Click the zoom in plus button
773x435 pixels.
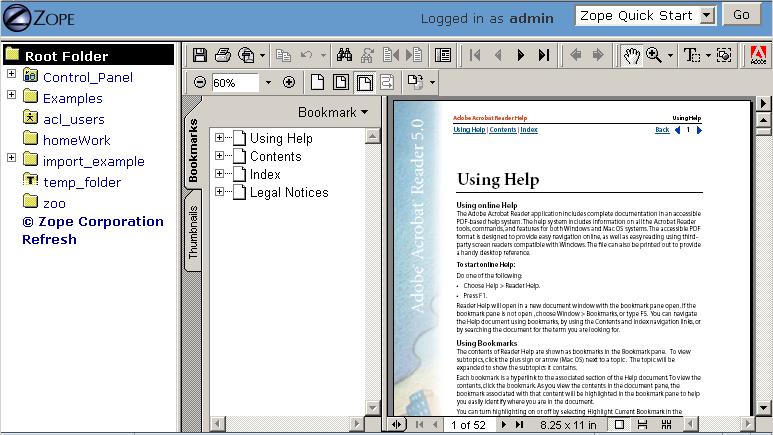click(289, 82)
